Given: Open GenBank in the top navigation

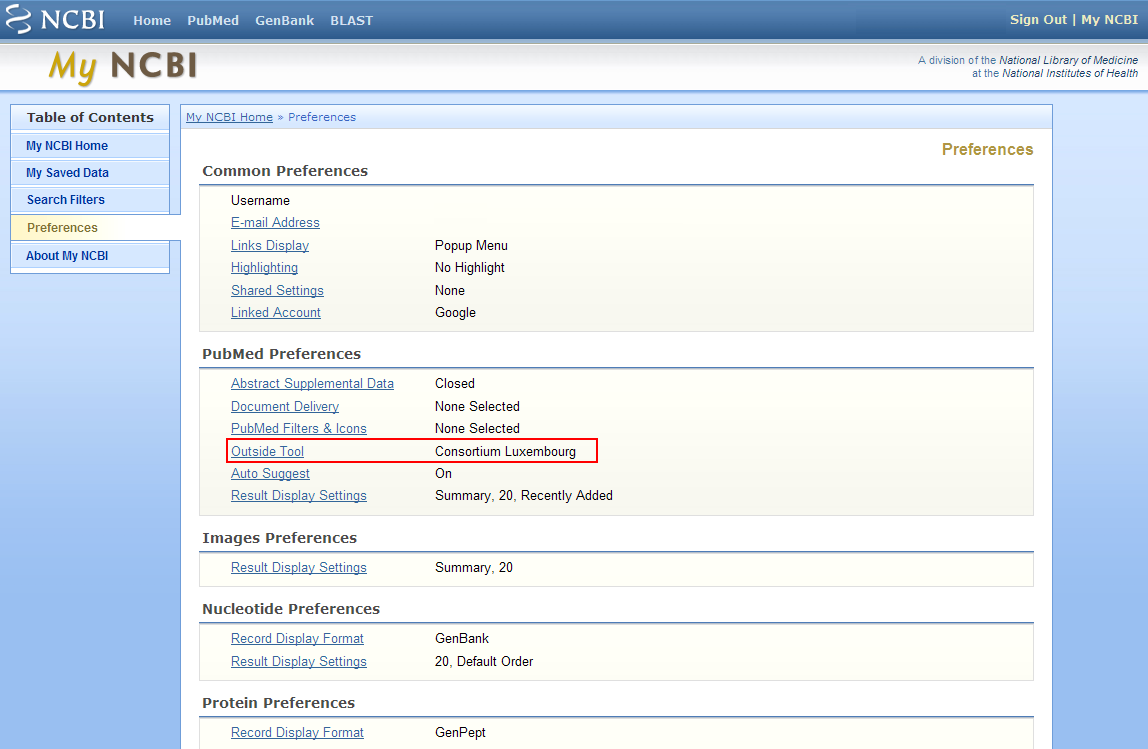Looking at the screenshot, I should pyautogui.click(x=284, y=21).
